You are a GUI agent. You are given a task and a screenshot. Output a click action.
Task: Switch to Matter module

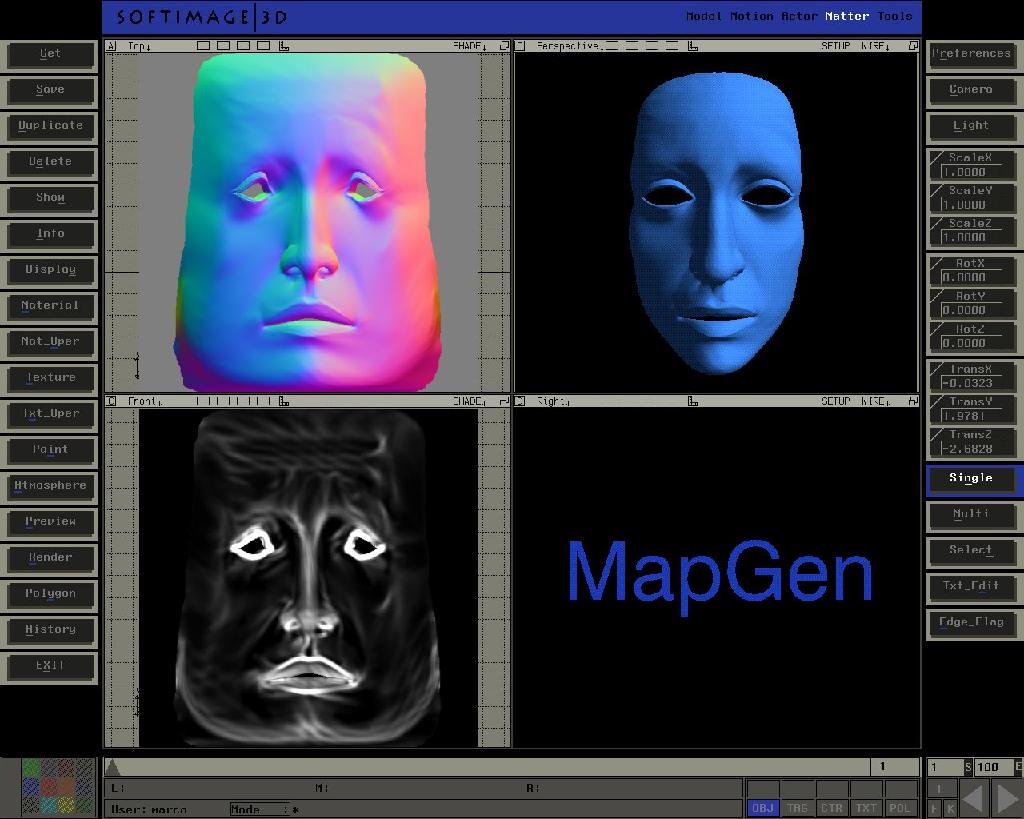click(847, 16)
